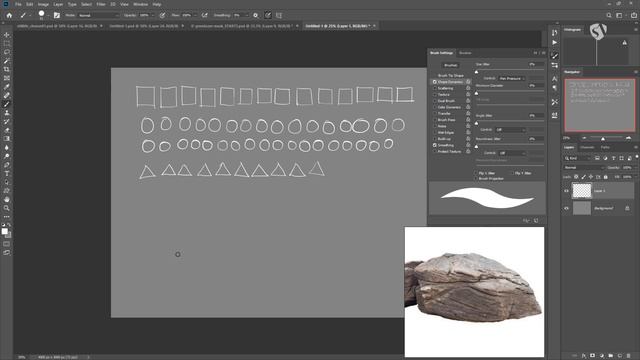Select the Gradient tool
The width and height of the screenshot is (640, 360).
pos(7,139)
